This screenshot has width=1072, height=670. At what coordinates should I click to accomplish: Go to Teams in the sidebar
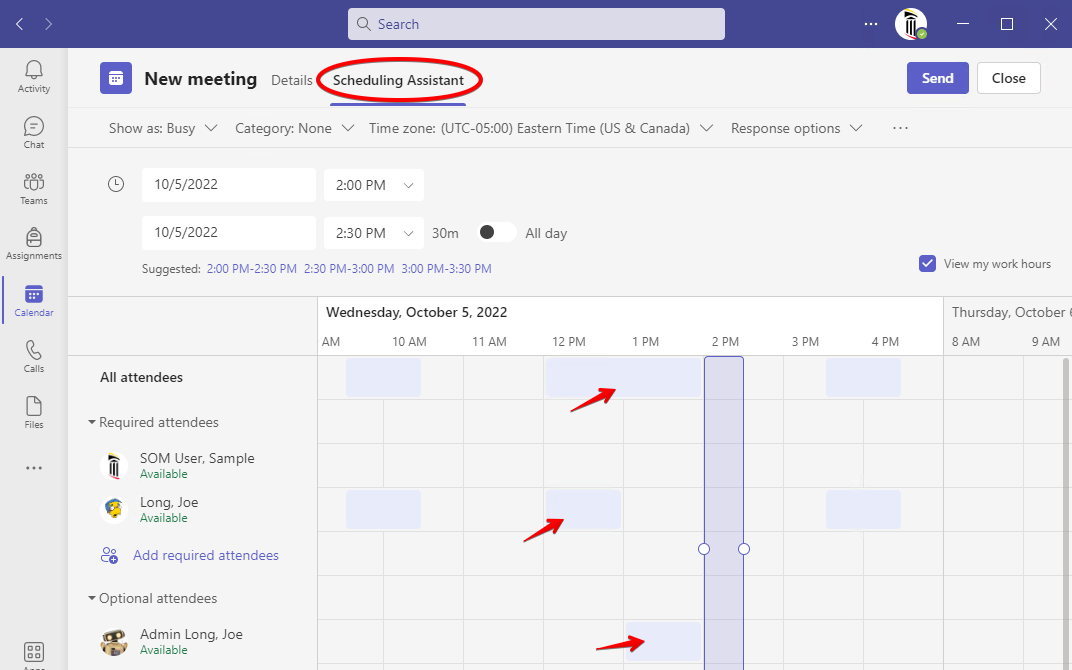(34, 188)
